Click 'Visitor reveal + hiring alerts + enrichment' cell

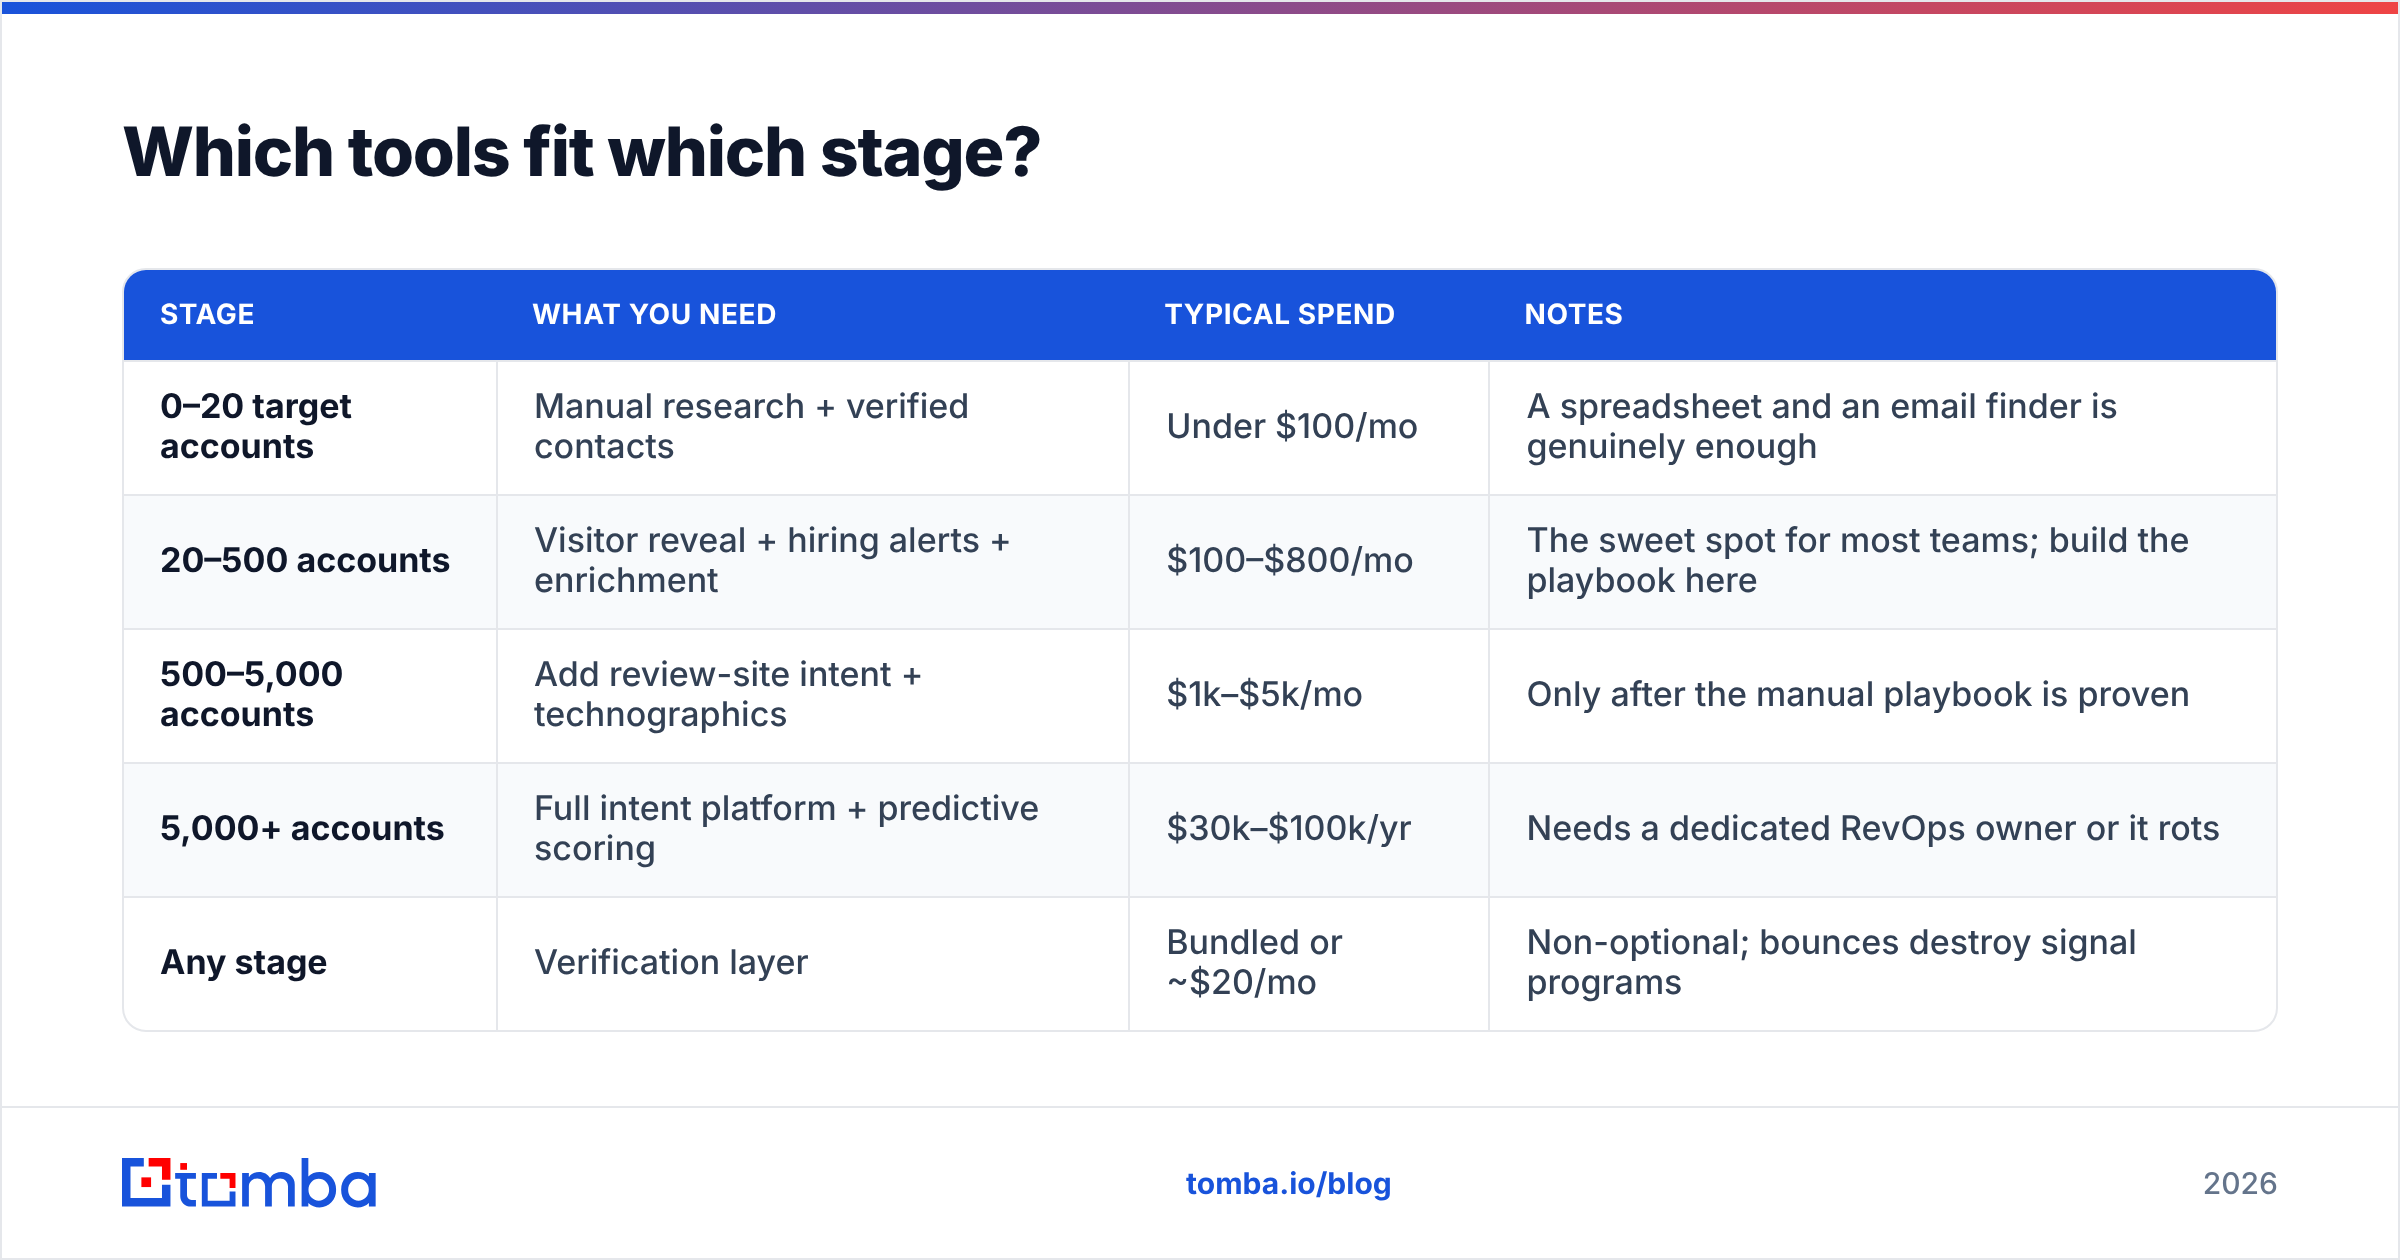[813, 561]
